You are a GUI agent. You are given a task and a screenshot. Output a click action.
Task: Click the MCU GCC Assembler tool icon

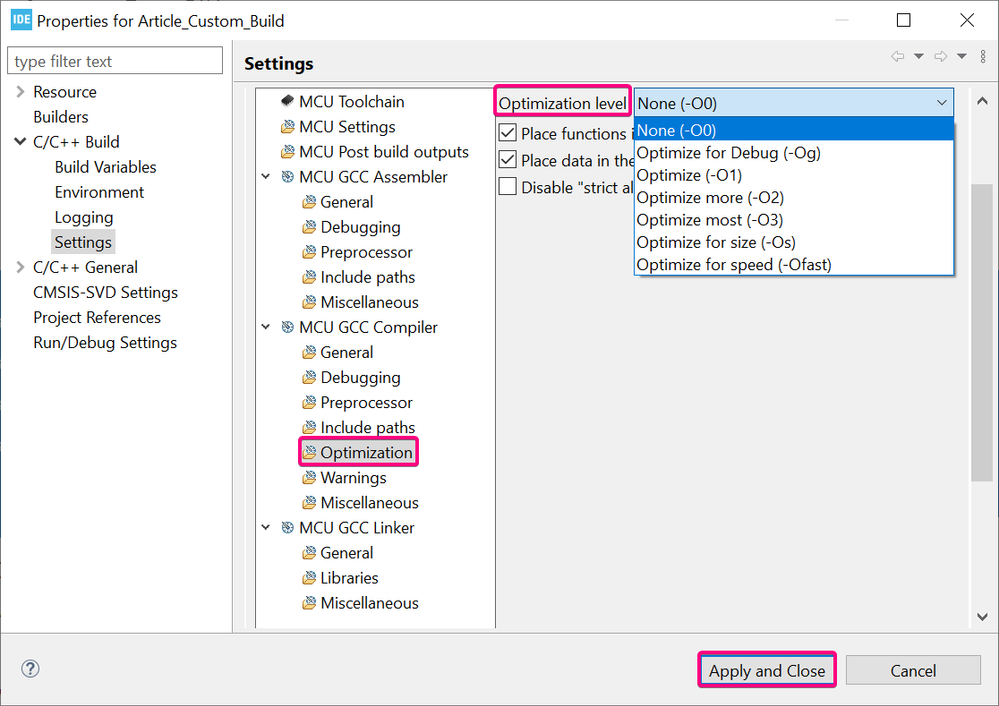288,177
